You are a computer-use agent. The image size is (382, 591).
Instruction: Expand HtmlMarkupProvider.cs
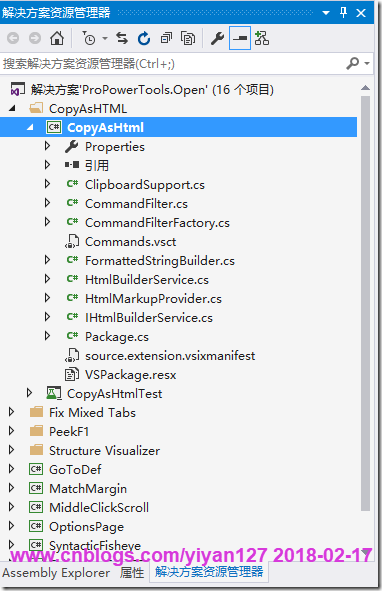point(48,298)
